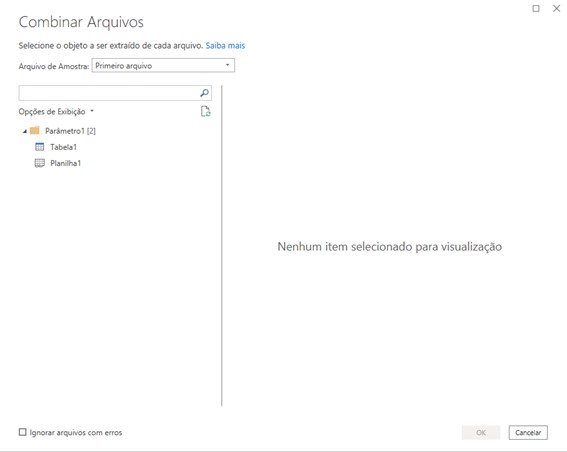The height and width of the screenshot is (452, 567).
Task: Select the Parâmetro1 [2] folder label
Action: [70, 131]
